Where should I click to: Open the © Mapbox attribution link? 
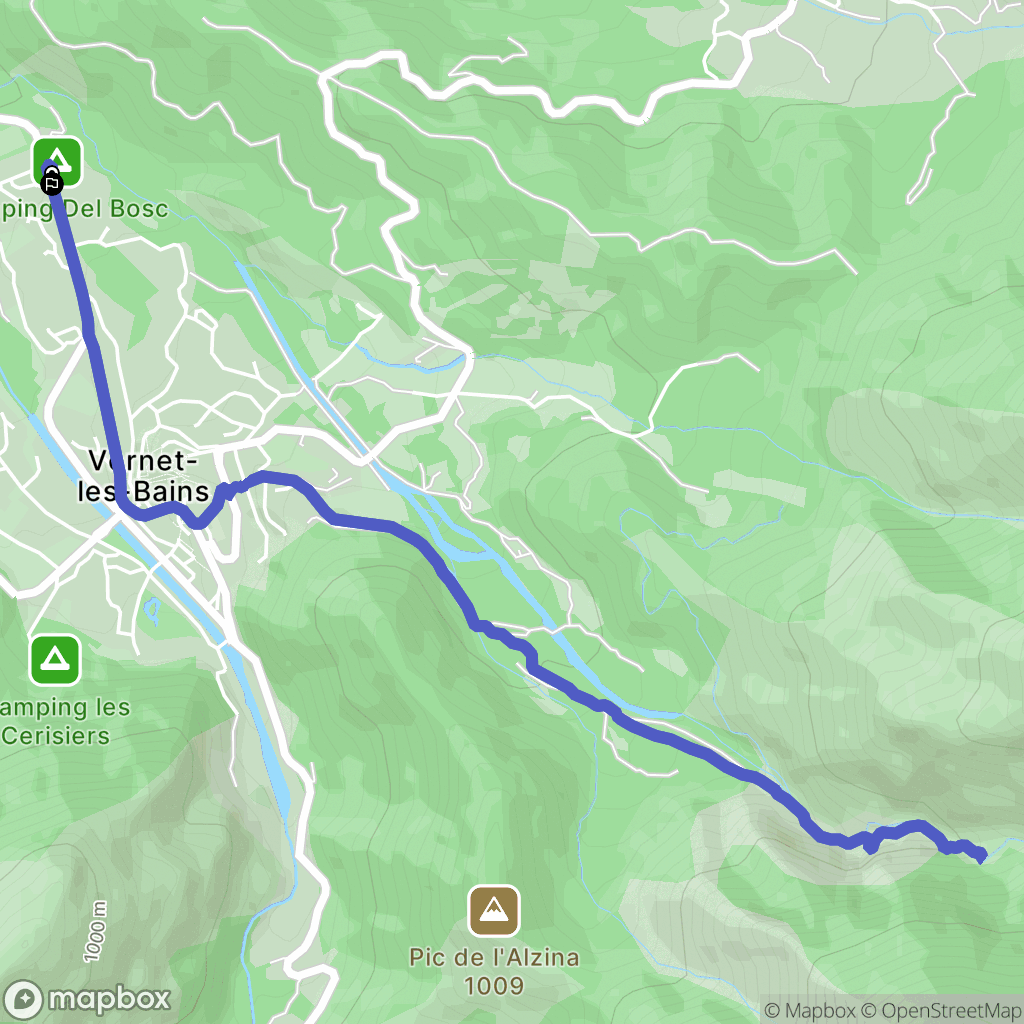810,1010
